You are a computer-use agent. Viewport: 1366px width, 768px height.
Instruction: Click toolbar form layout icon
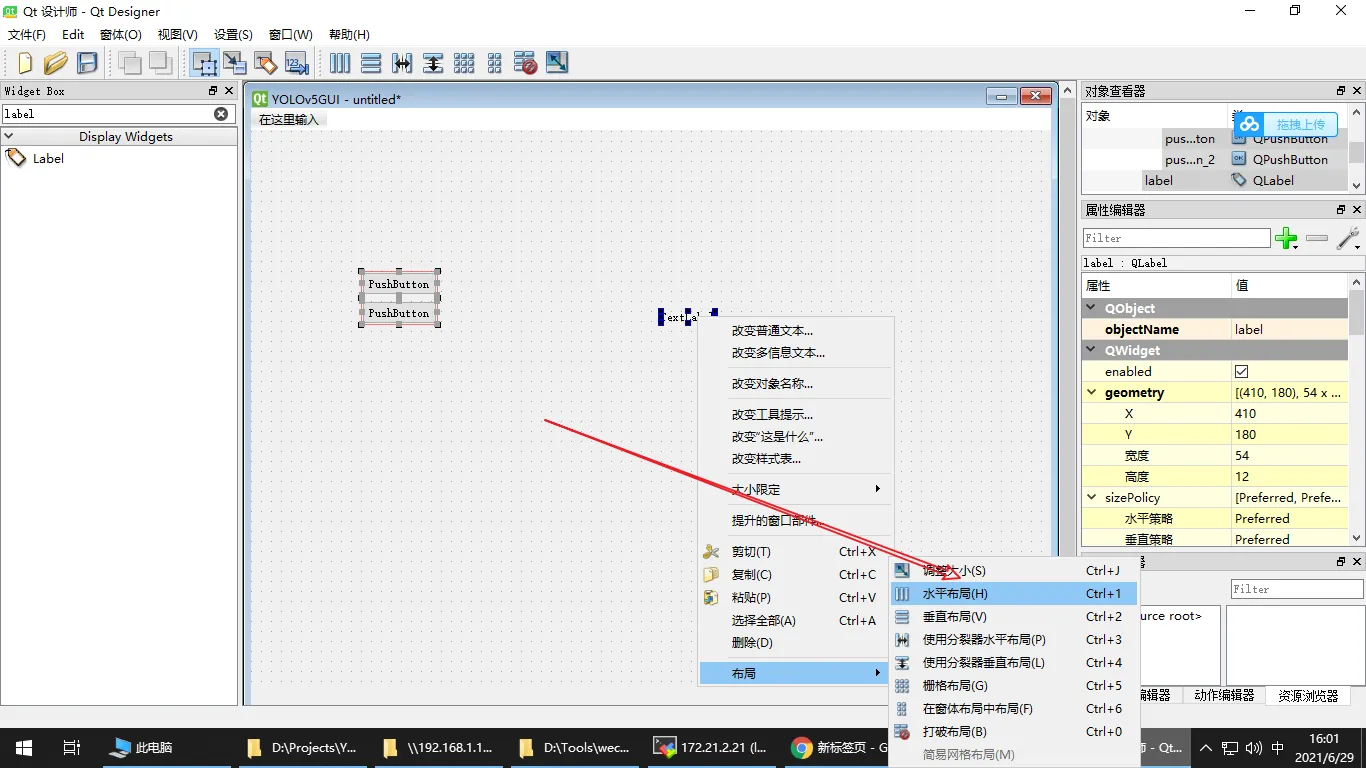click(x=495, y=63)
